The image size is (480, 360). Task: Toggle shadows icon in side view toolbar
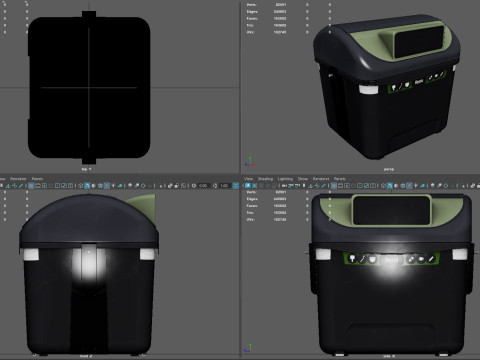point(423,186)
